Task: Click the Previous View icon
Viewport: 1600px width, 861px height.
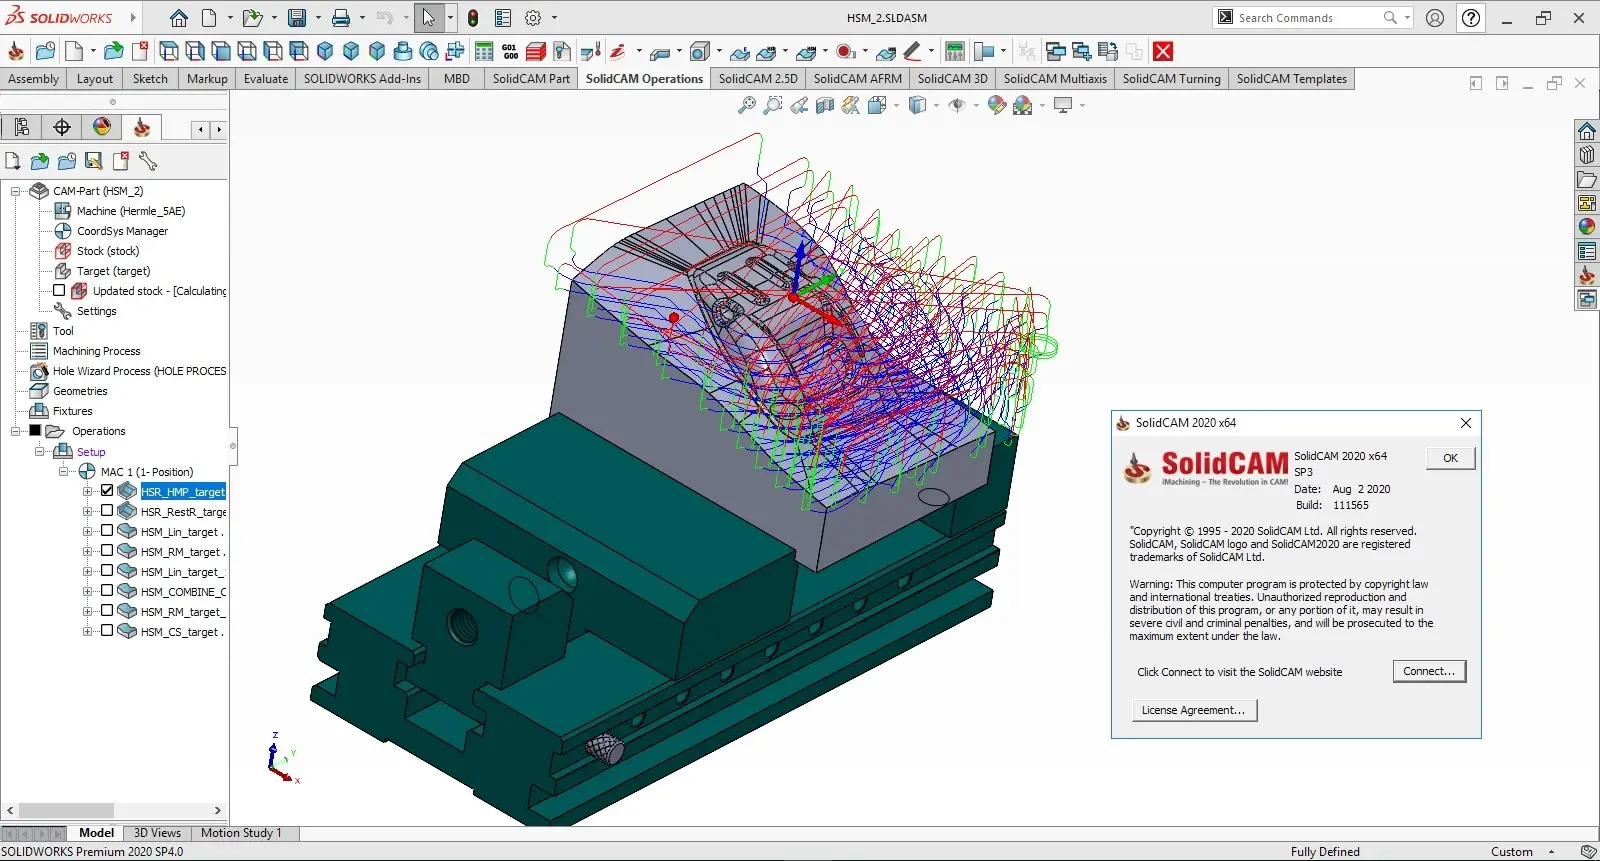Action: coord(798,105)
